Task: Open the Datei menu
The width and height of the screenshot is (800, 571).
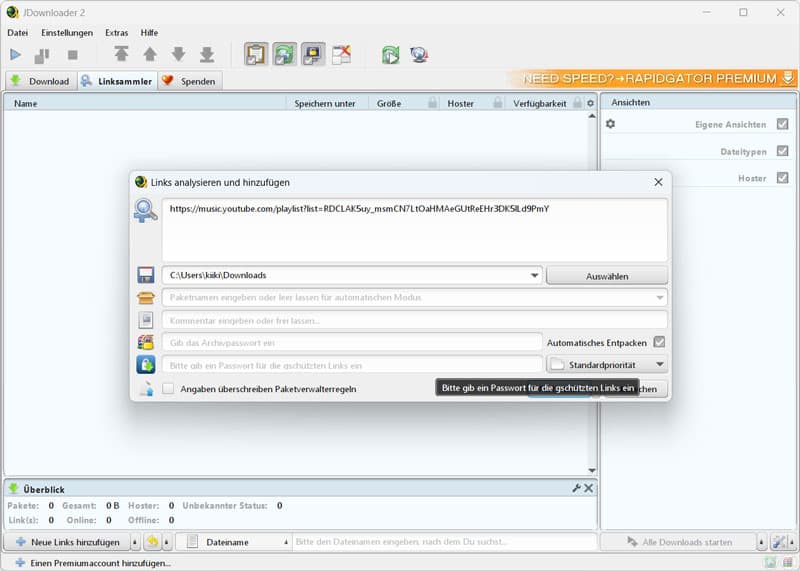Action: tap(17, 33)
